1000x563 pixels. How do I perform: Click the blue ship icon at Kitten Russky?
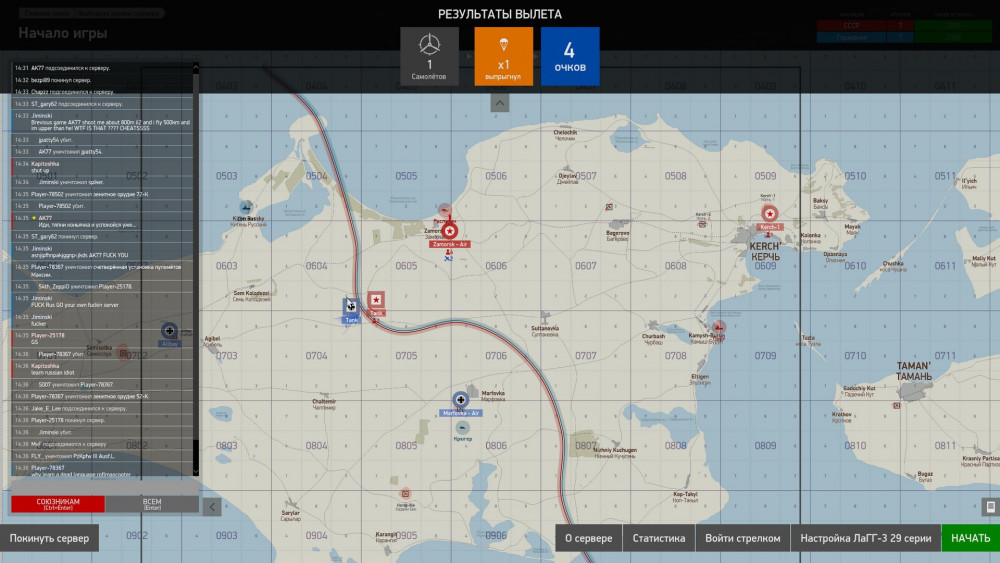246,207
